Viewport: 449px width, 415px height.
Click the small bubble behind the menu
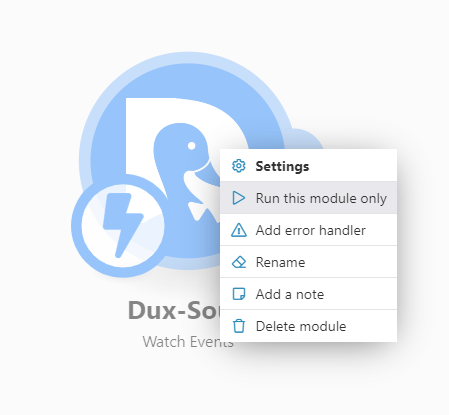[x=305, y=139]
